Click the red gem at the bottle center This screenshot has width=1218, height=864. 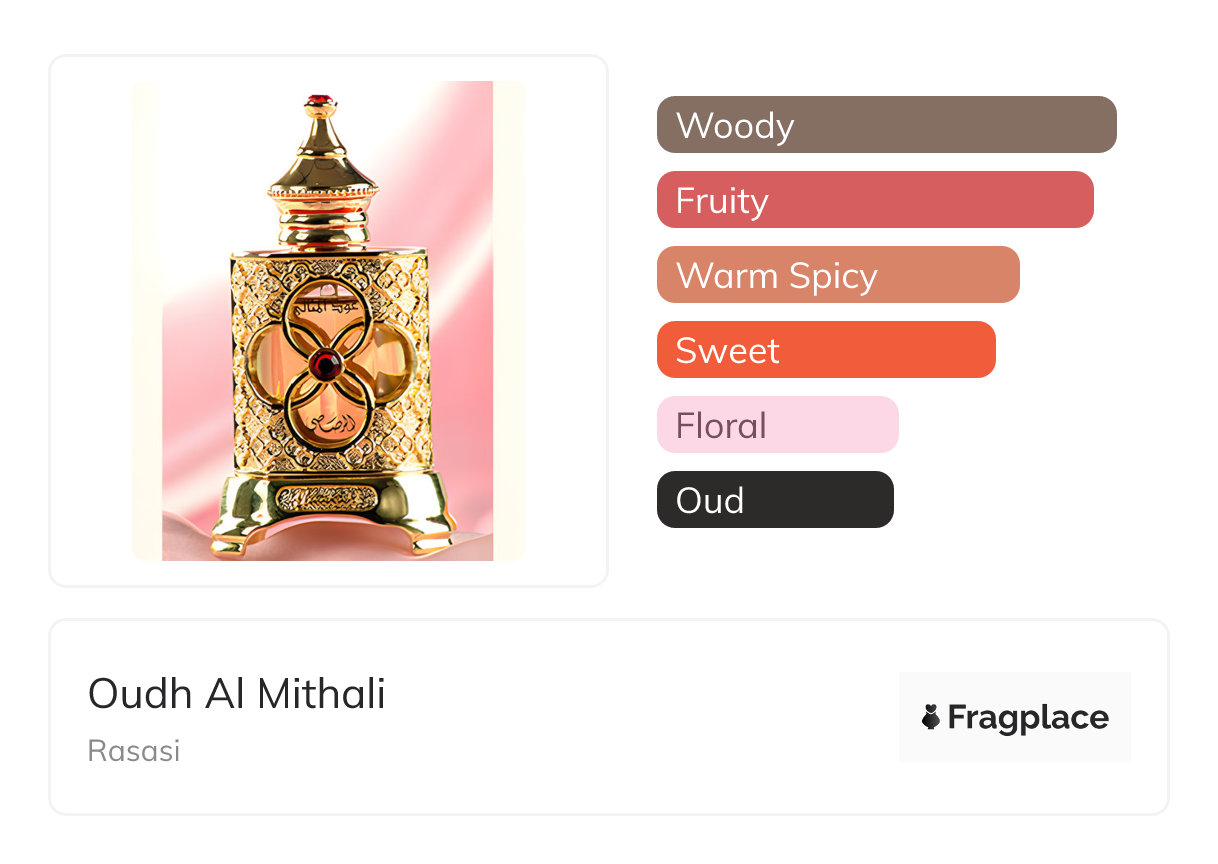[x=323, y=366]
